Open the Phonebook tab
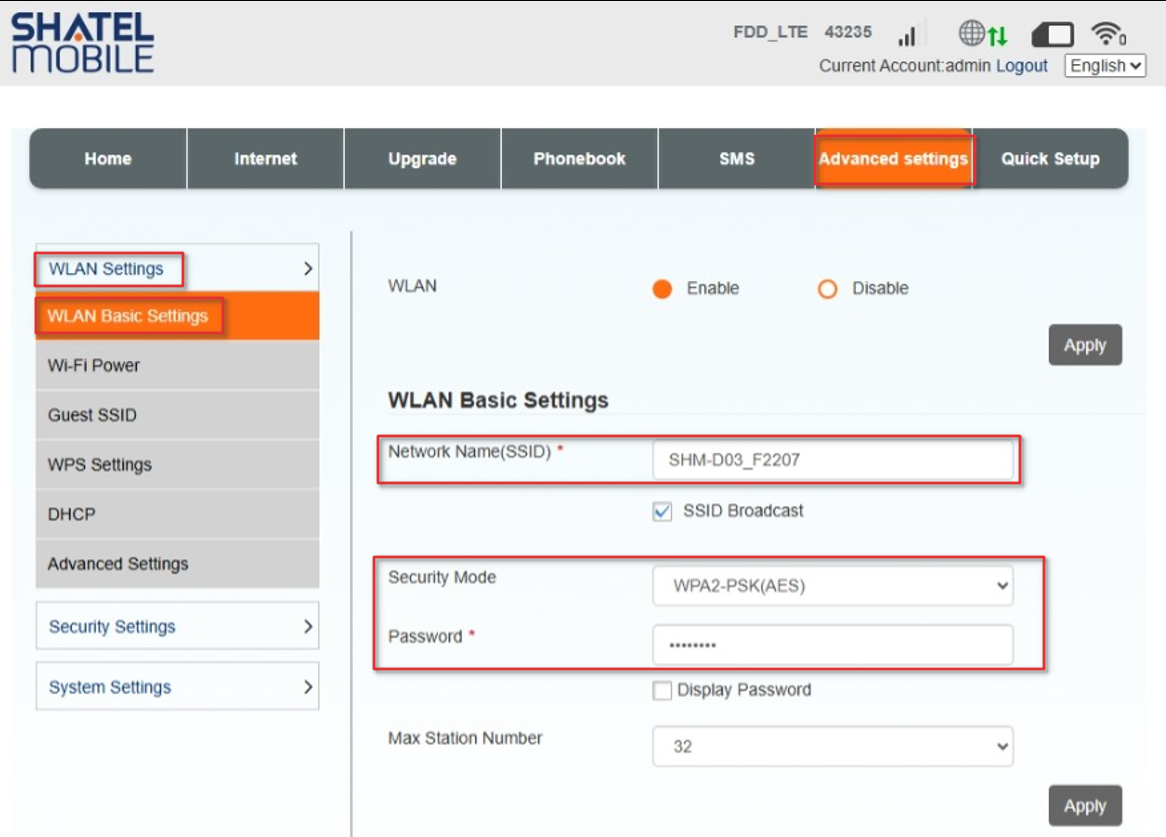This screenshot has height=837, width=1166. (x=579, y=158)
